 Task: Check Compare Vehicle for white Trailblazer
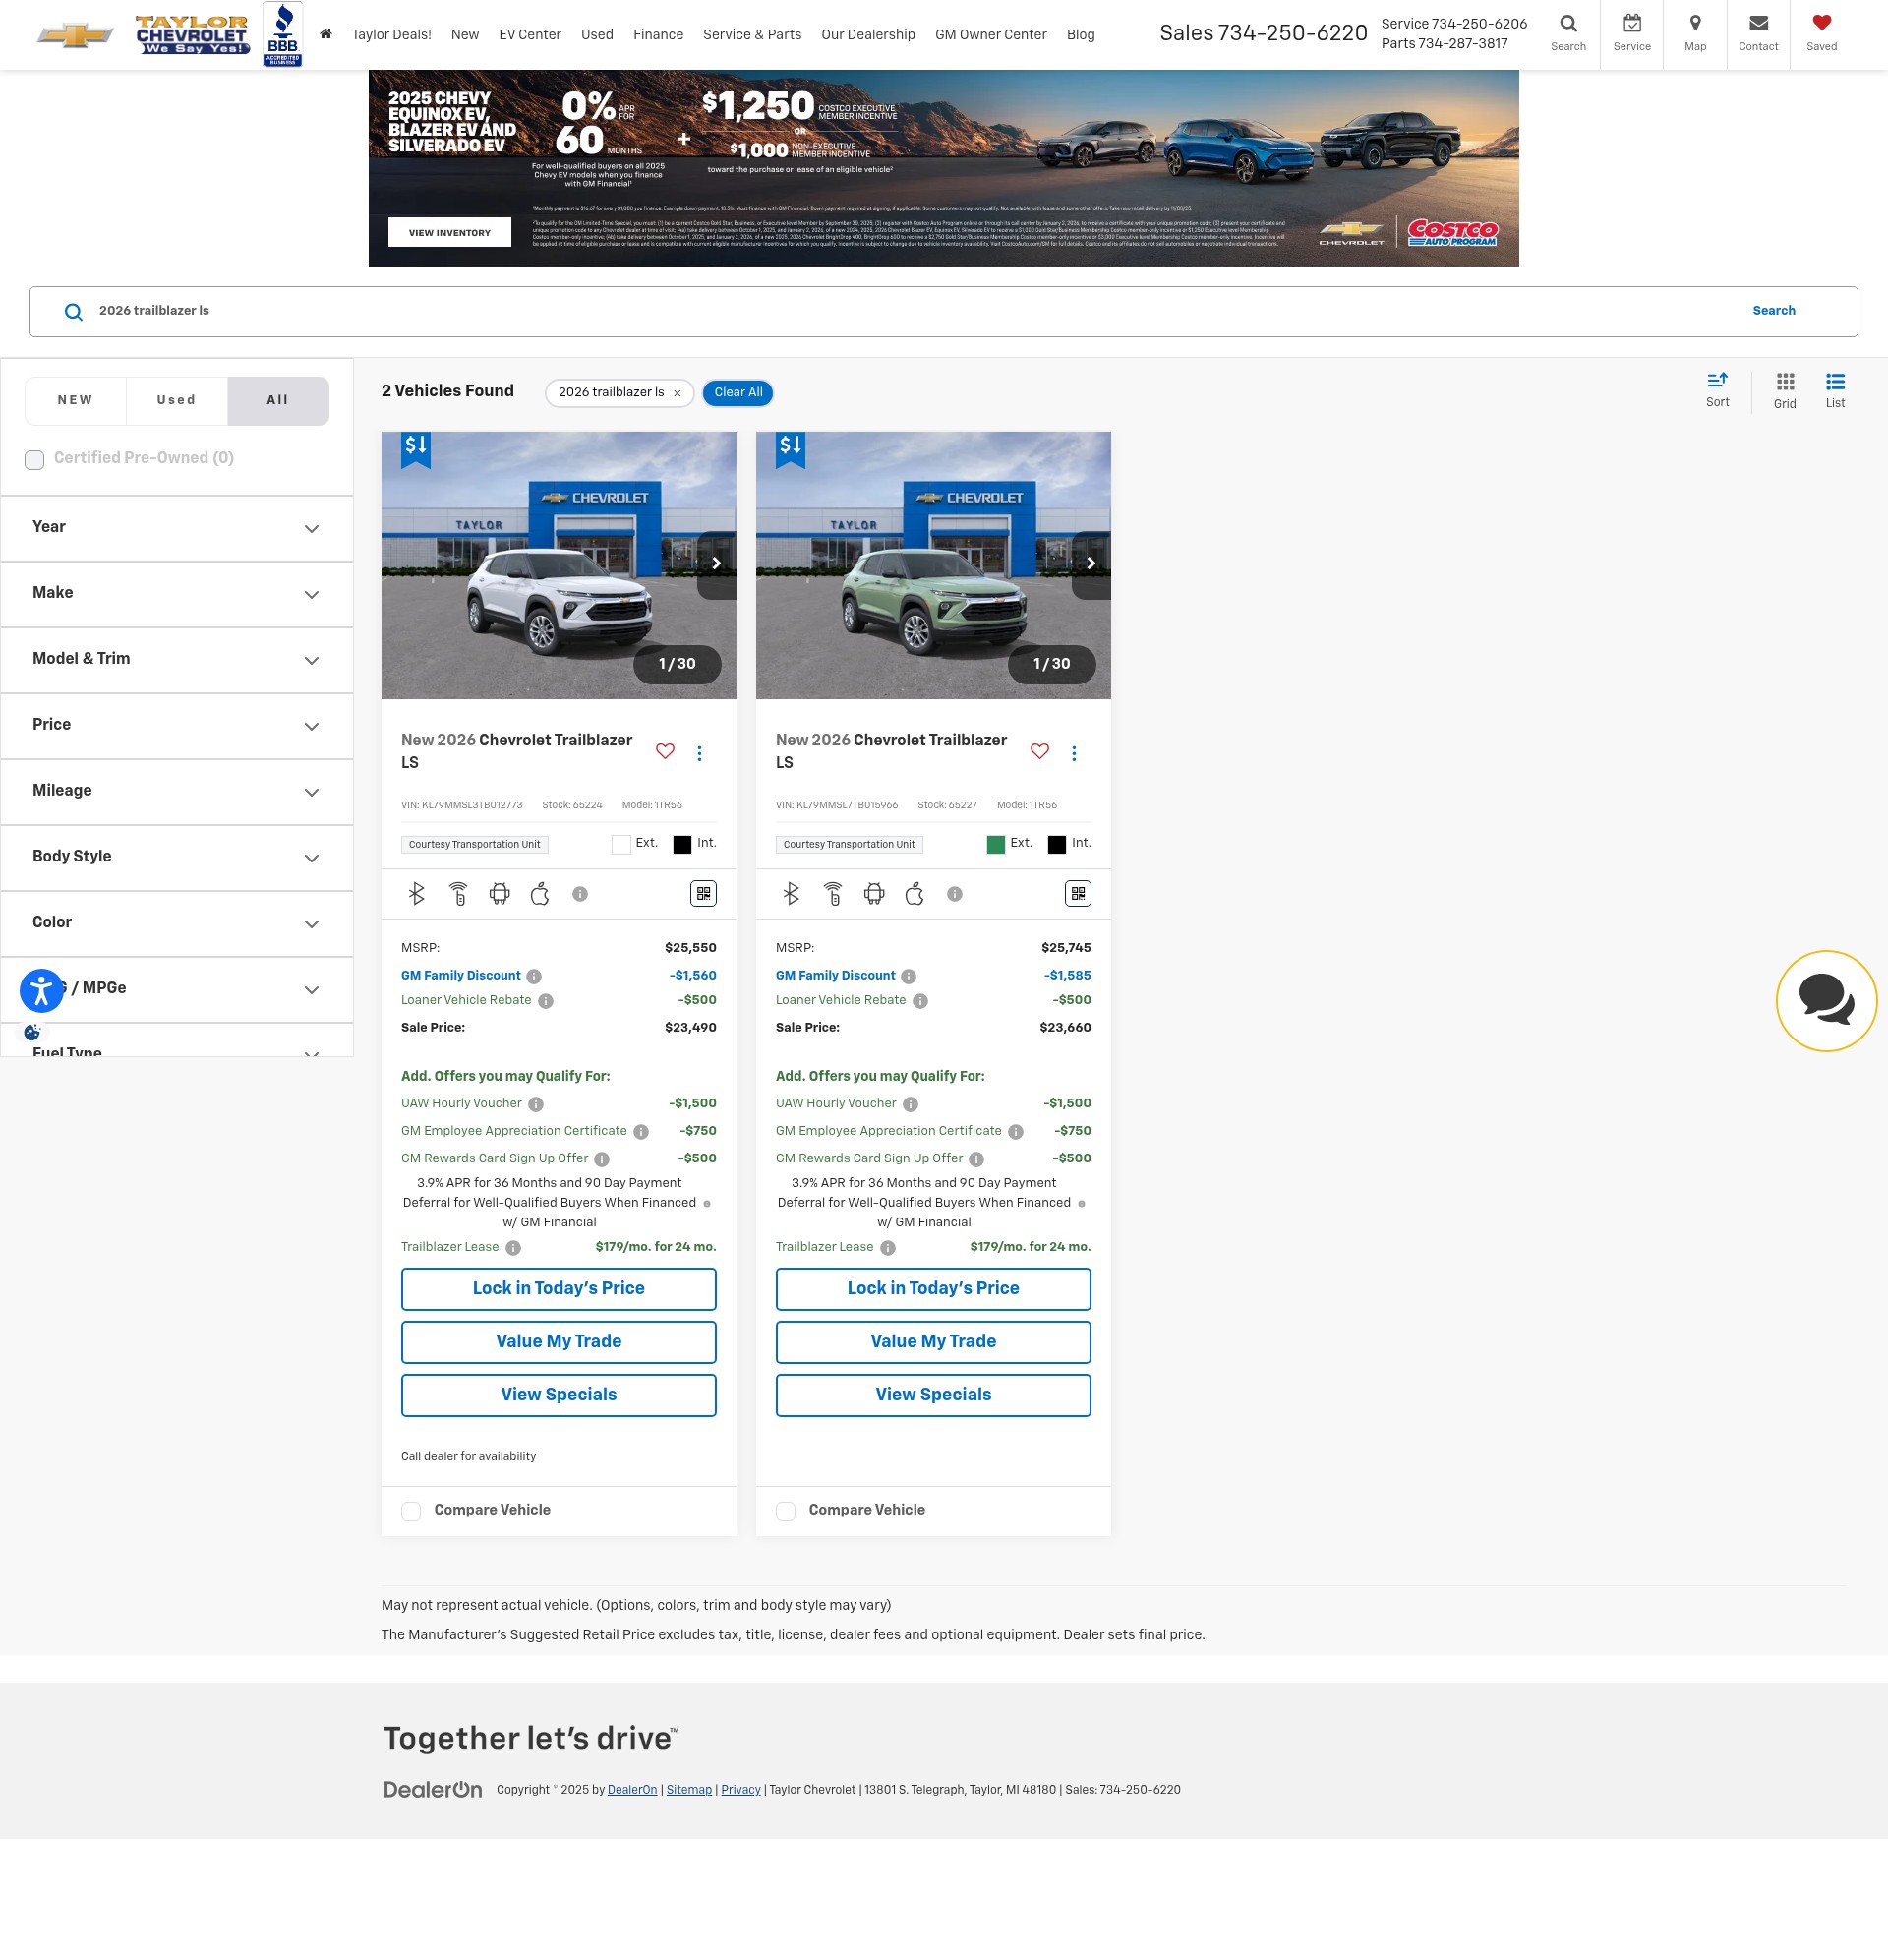pos(411,1511)
